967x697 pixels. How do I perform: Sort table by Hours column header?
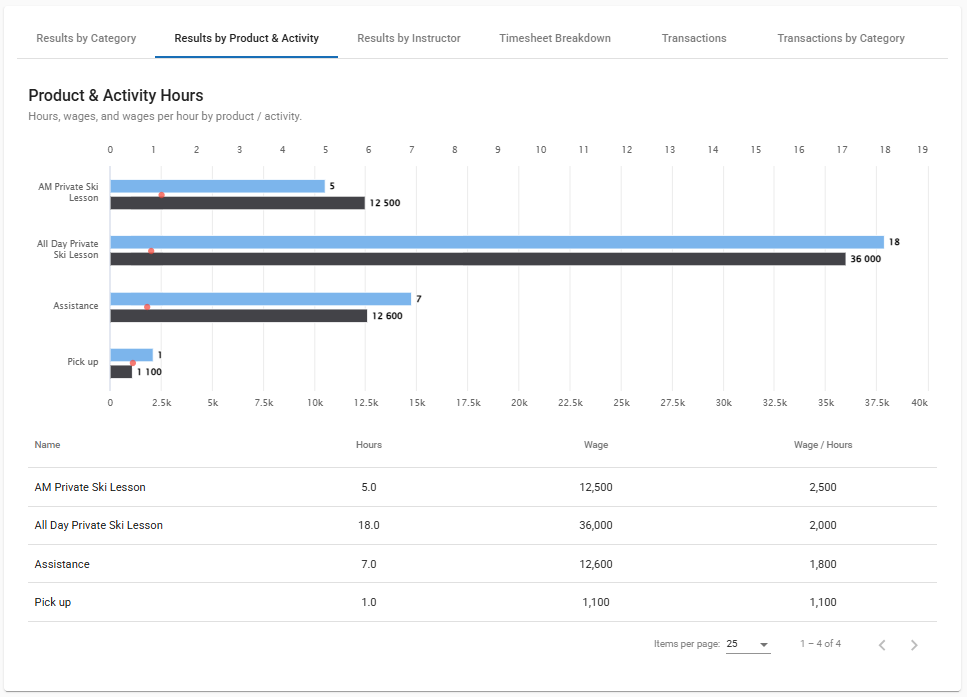click(x=368, y=445)
